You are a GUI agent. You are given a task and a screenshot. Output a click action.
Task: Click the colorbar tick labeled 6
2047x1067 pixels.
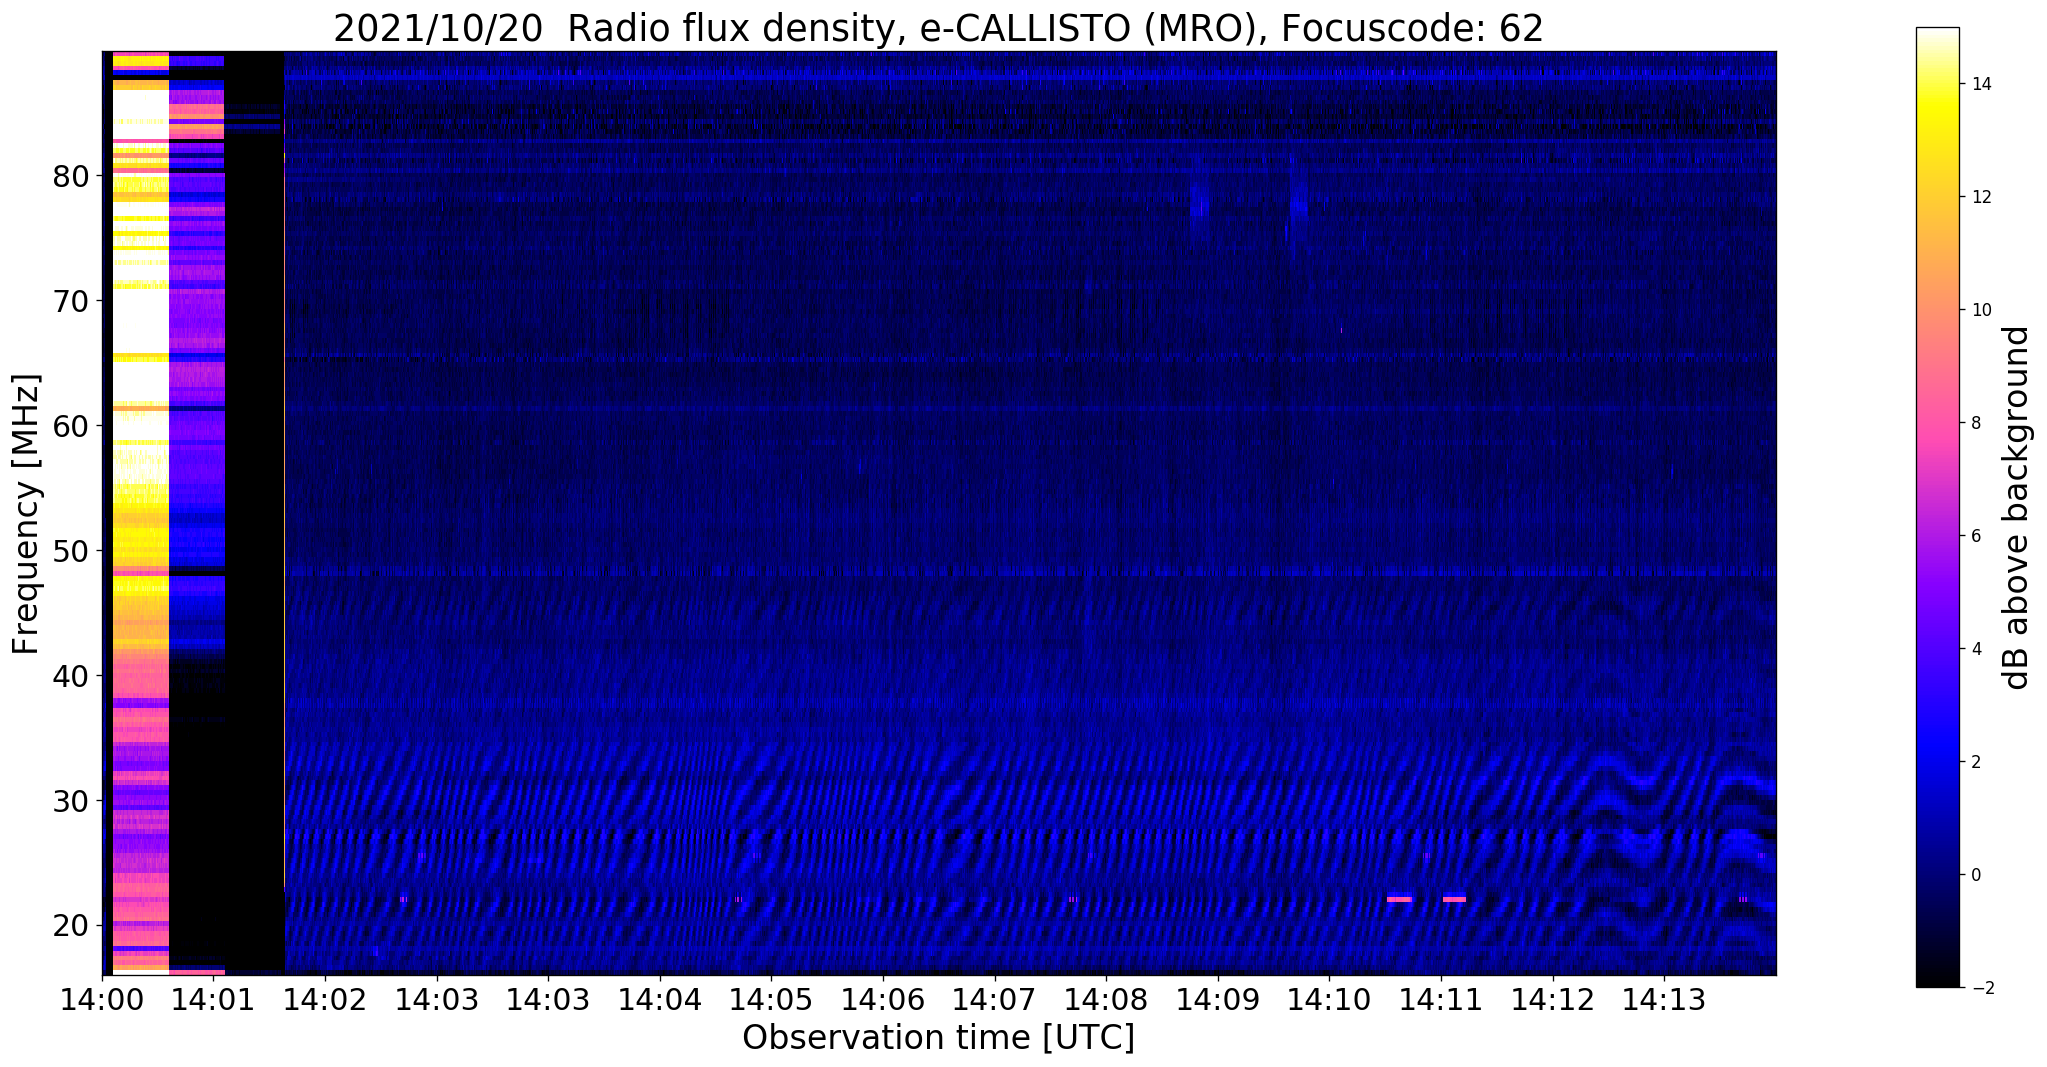[x=1975, y=536]
